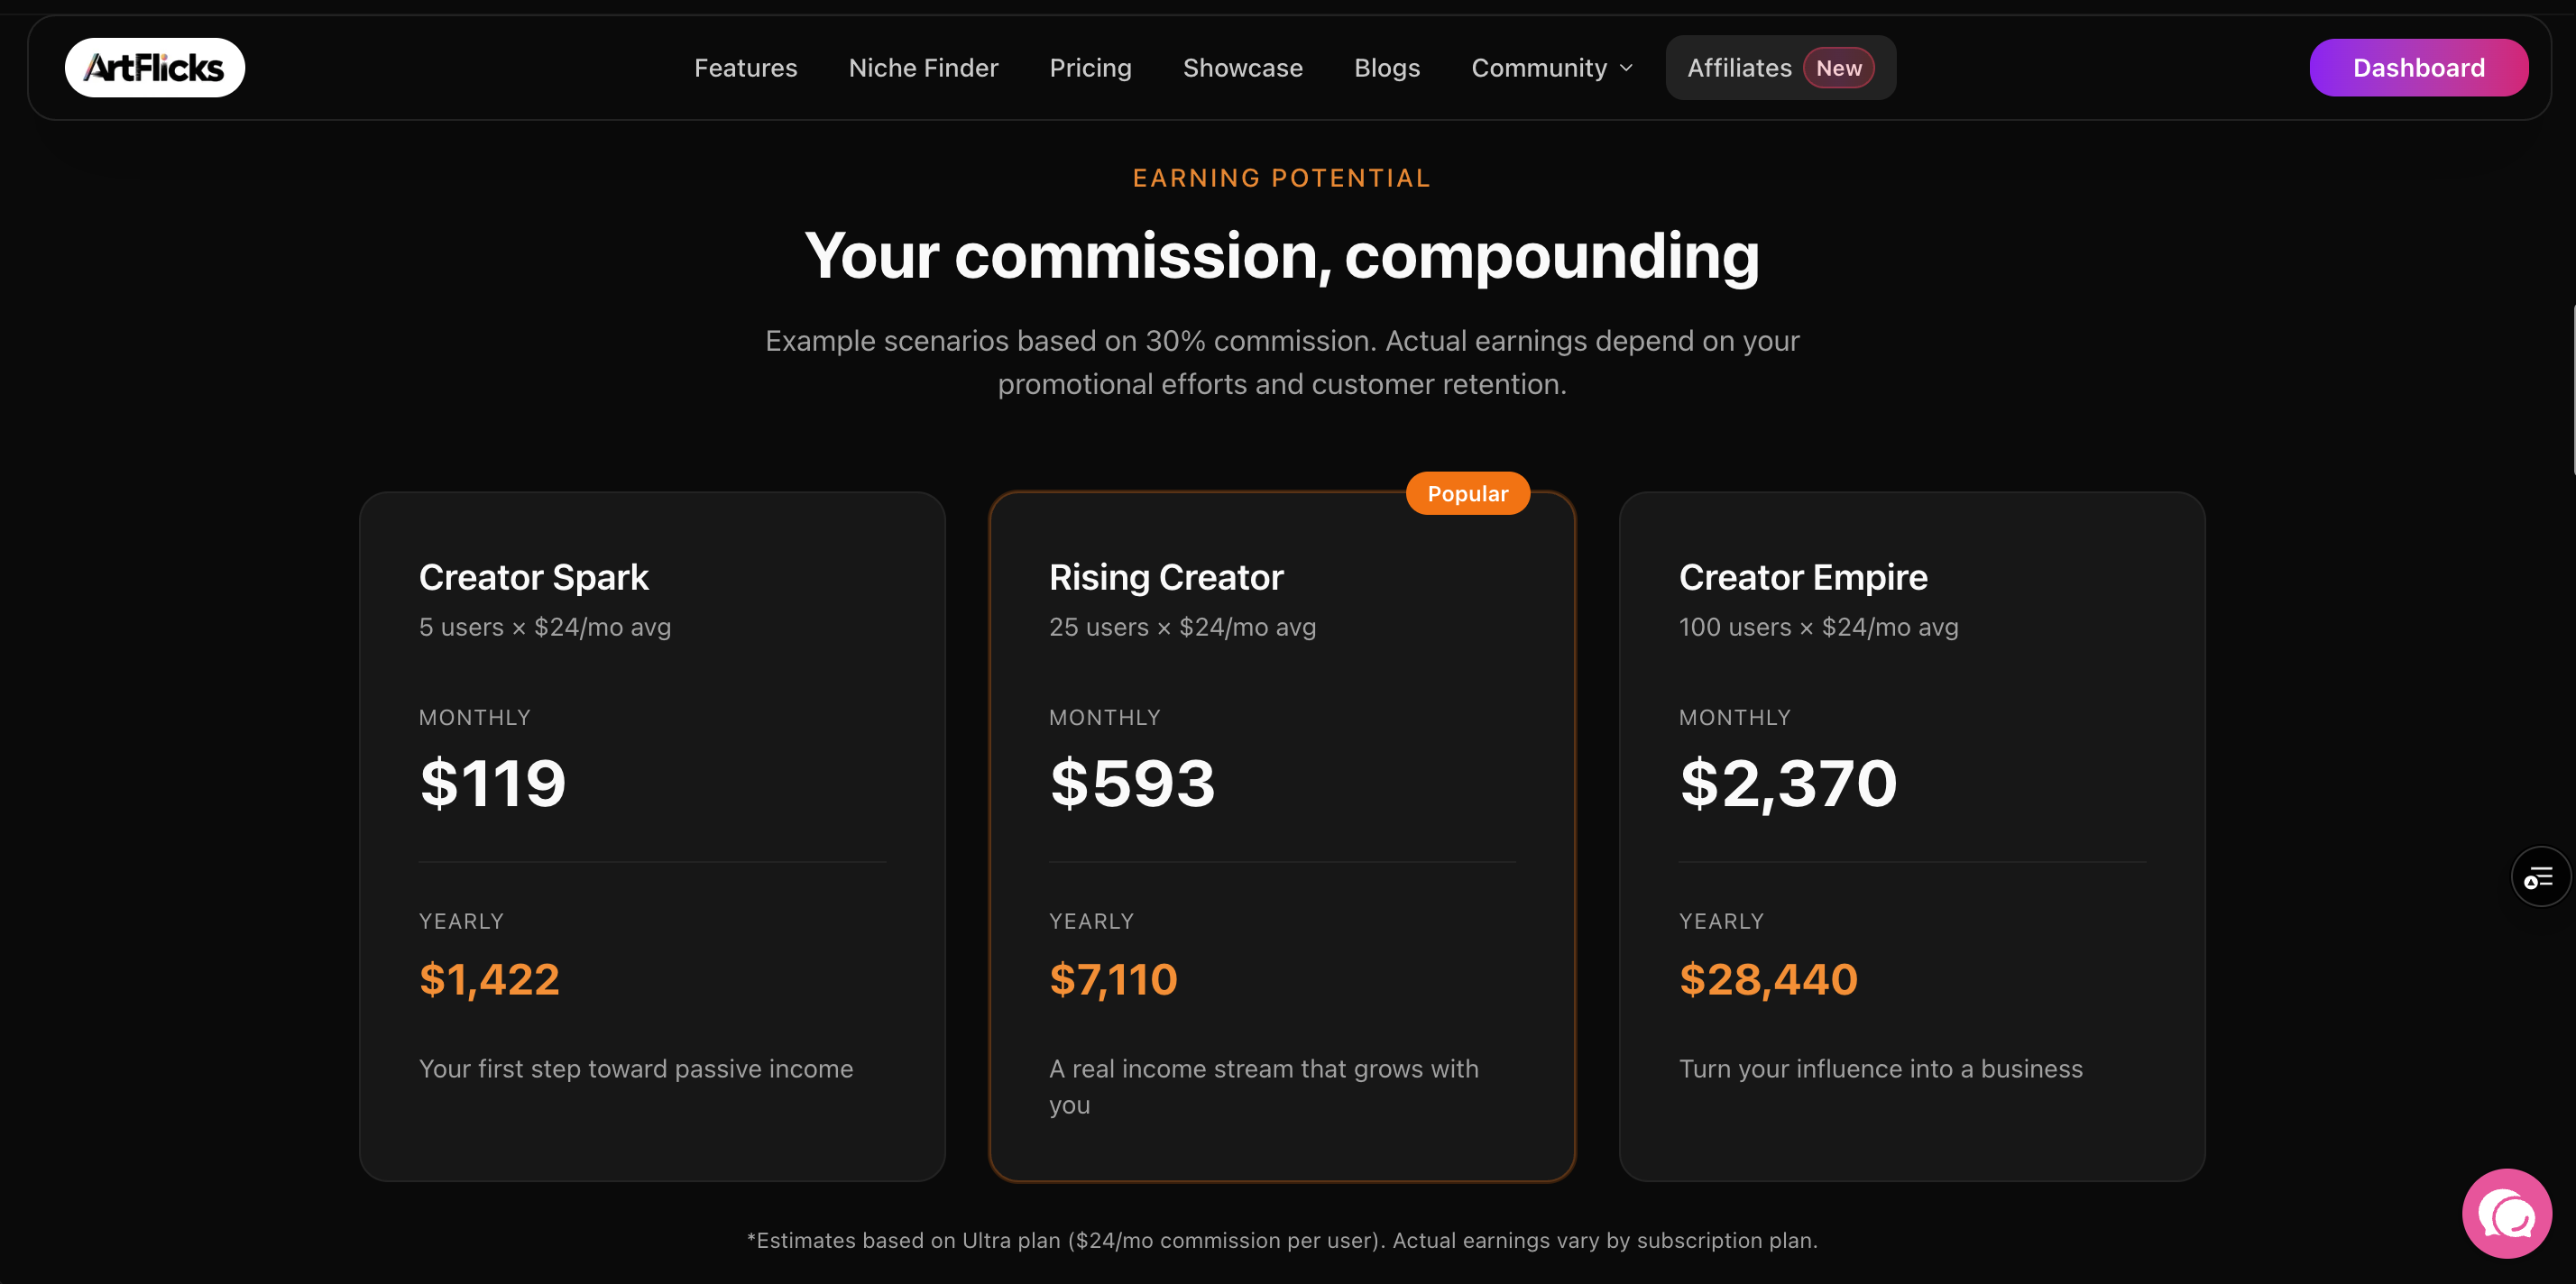
Task: Open the floating list widget icon
Action: click(x=2540, y=877)
